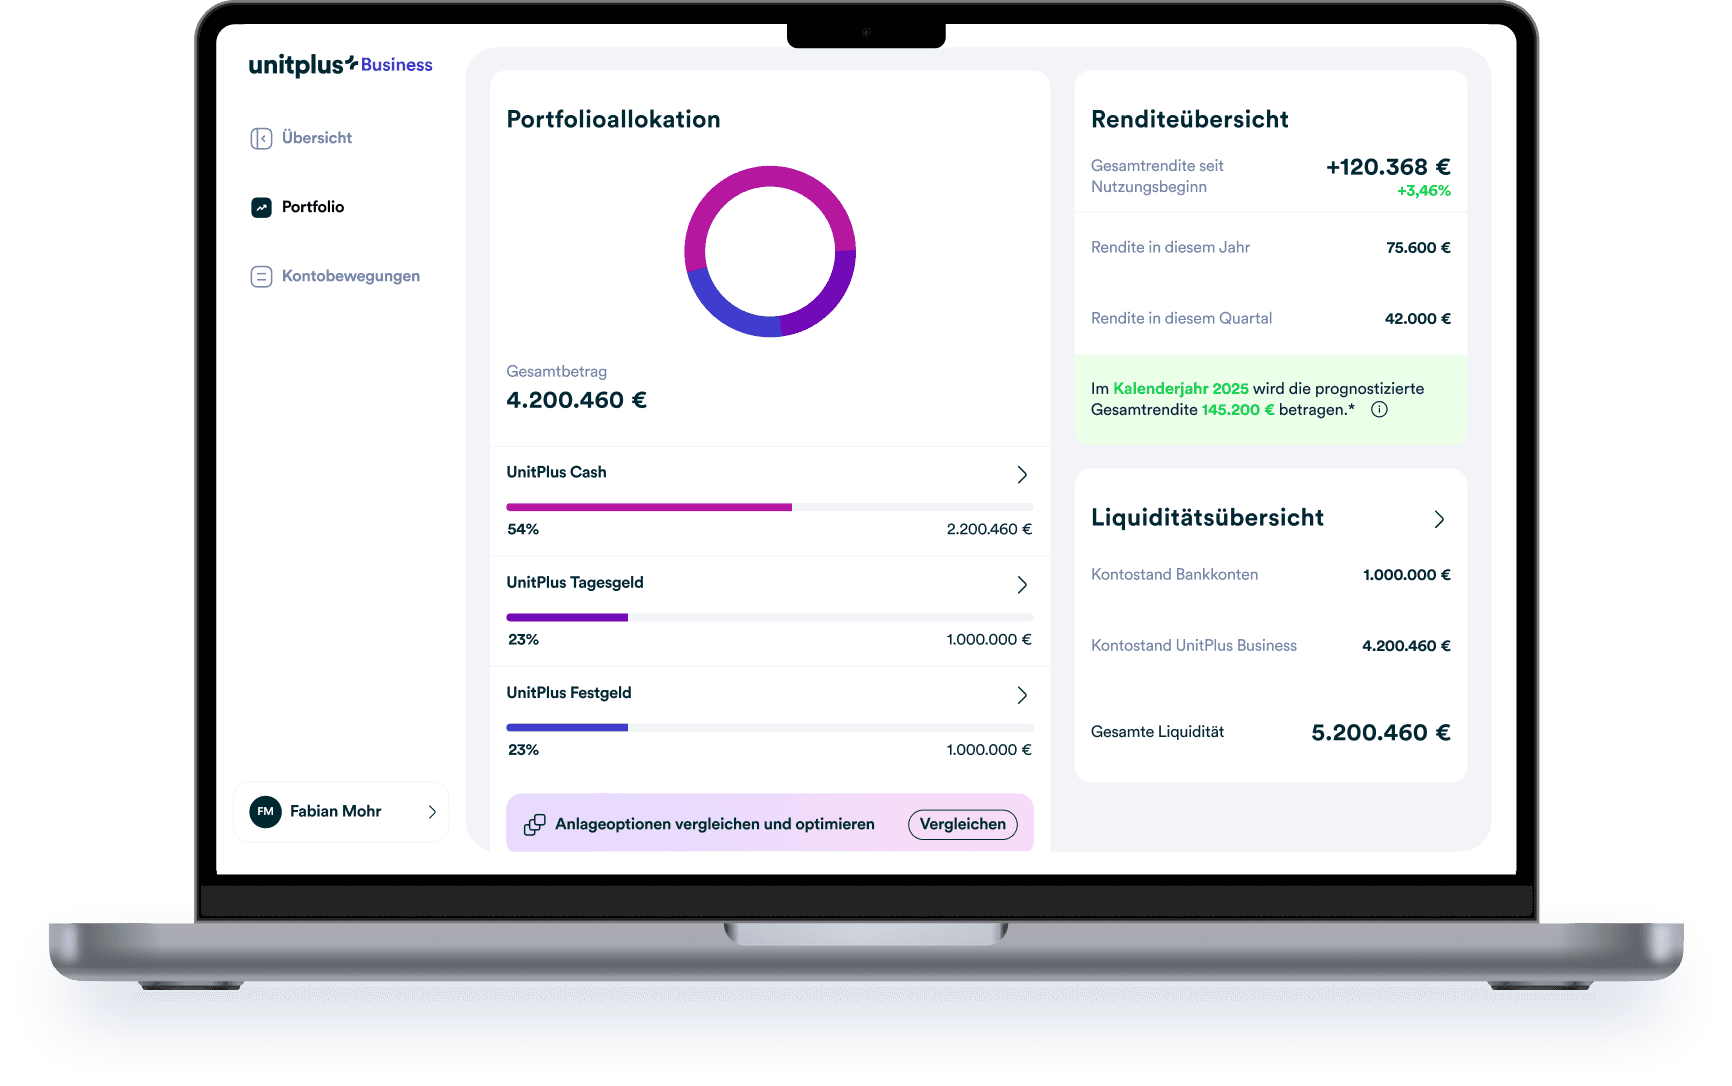
Task: Click the UnitPlus Cash 54% progress bar
Action: click(x=770, y=507)
